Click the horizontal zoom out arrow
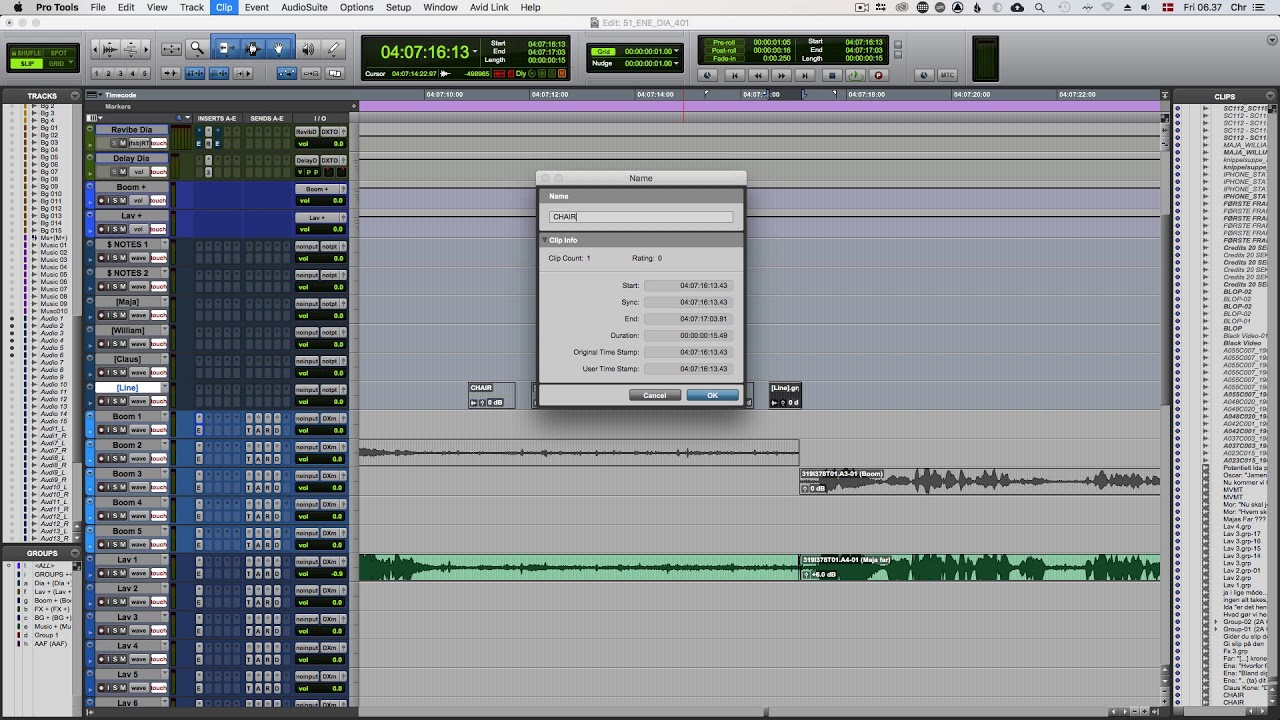This screenshot has height=720, width=1280. 95,48
